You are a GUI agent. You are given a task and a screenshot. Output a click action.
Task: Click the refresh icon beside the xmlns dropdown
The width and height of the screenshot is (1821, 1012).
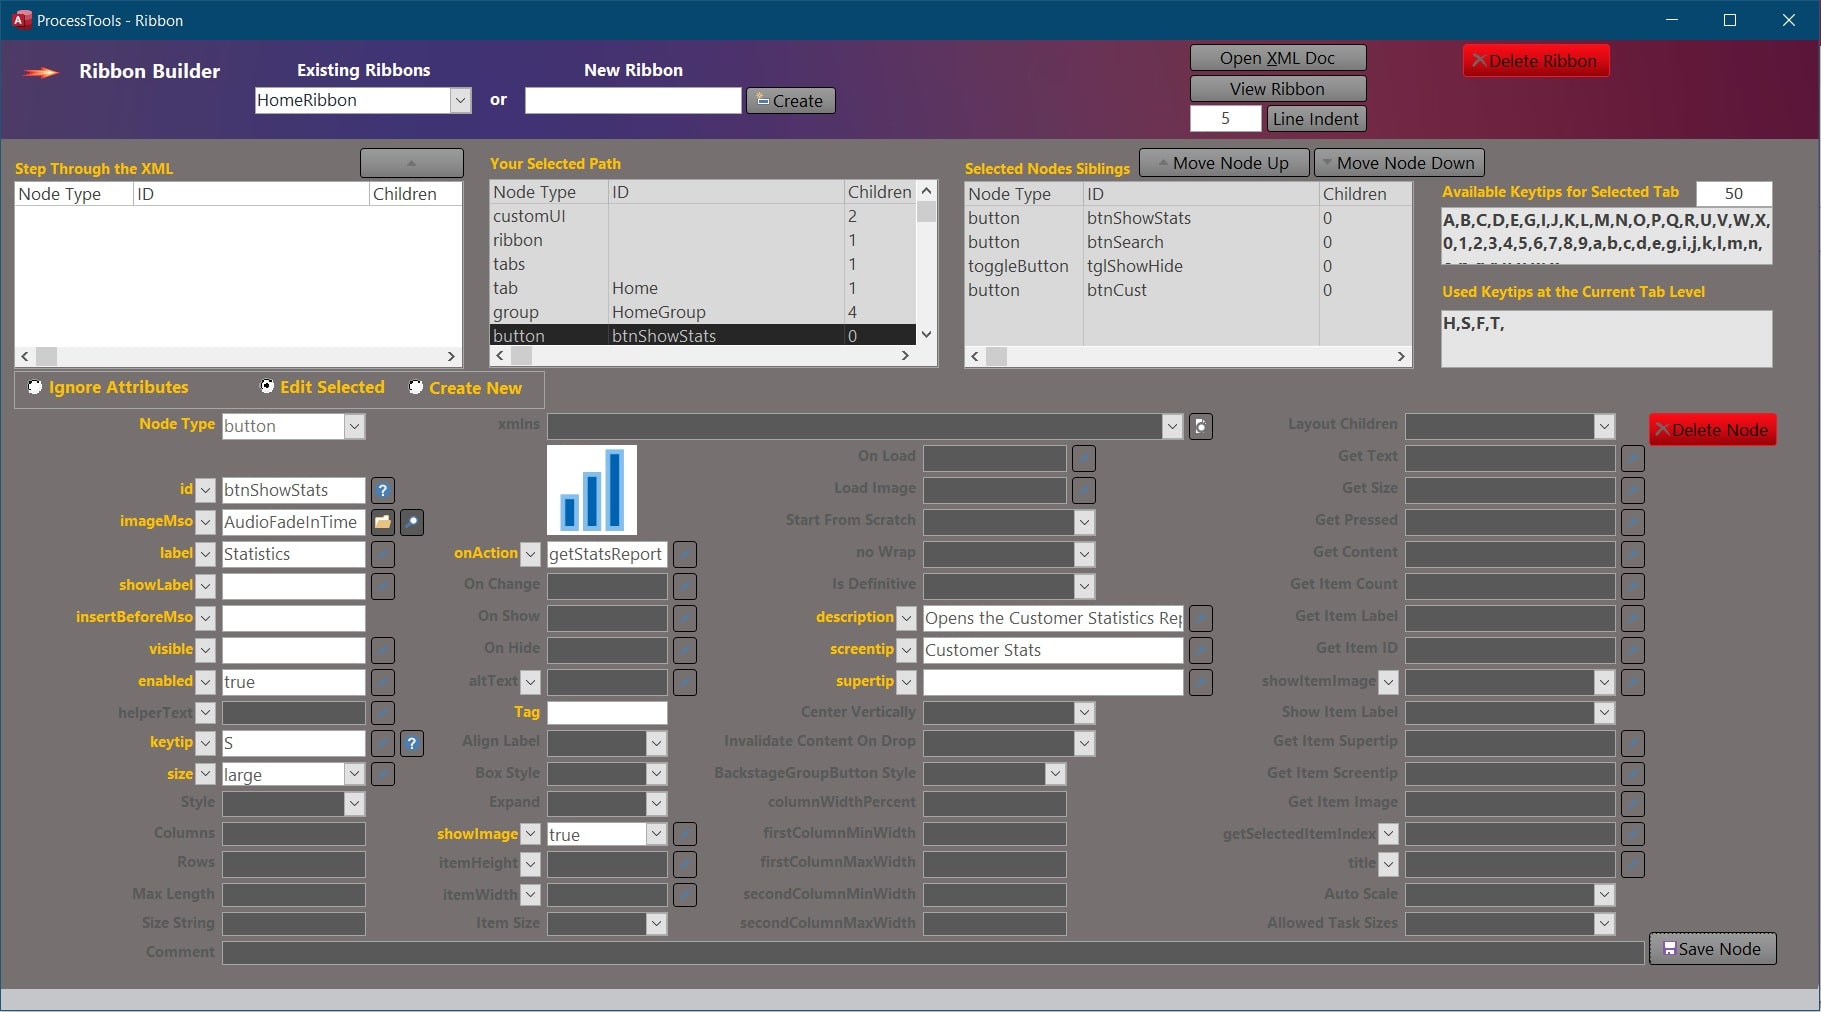(1200, 426)
